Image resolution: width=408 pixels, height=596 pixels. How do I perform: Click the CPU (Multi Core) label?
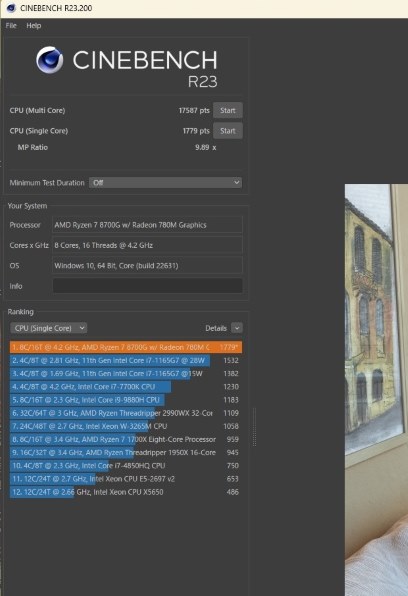click(x=37, y=110)
